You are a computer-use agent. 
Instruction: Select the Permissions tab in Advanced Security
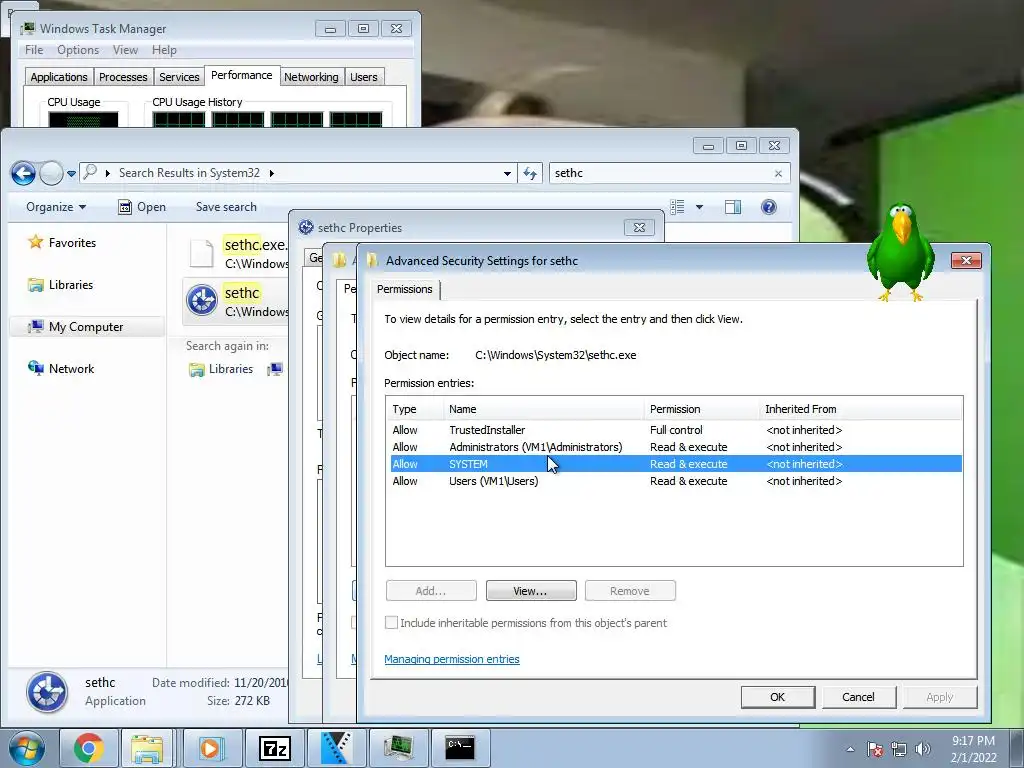(404, 289)
